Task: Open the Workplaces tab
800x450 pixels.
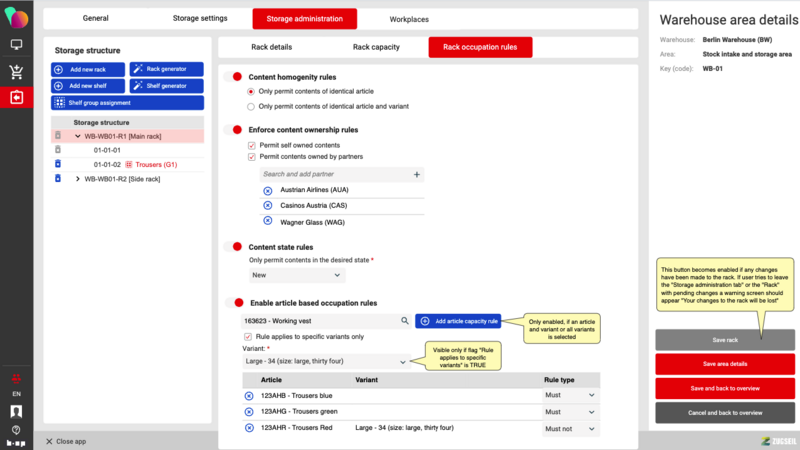Action: [411, 18]
